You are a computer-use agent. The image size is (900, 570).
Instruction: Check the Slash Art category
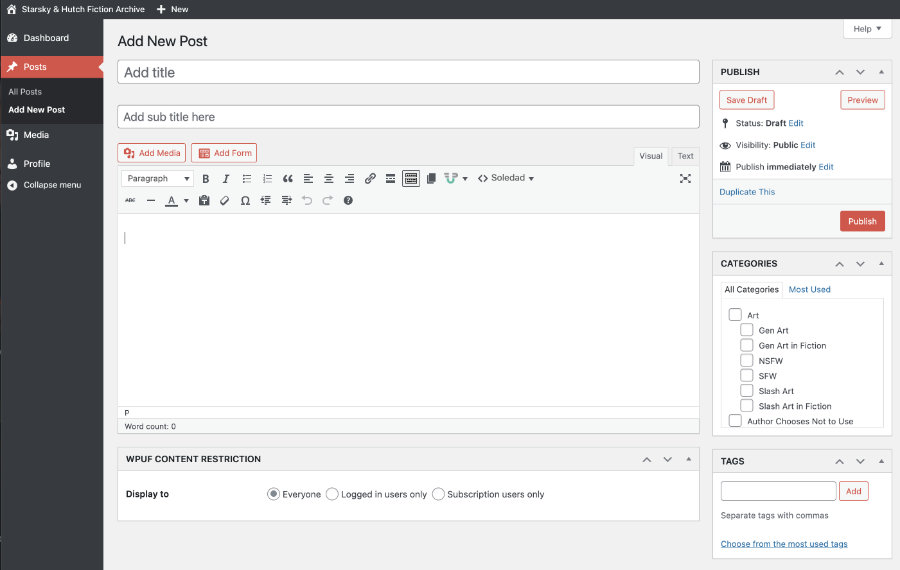pyautogui.click(x=746, y=390)
